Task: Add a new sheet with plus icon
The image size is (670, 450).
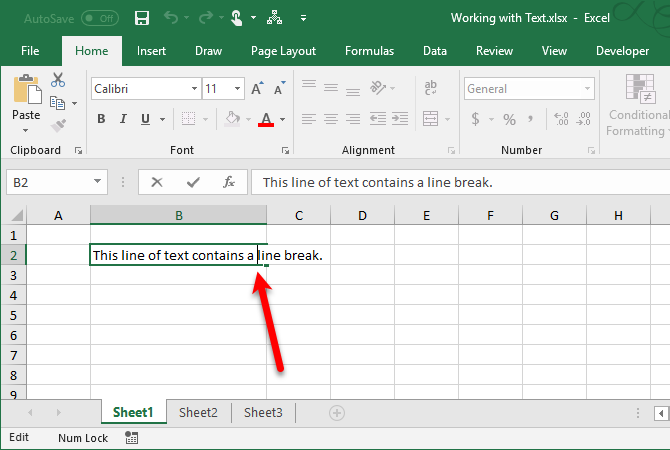Action: pyautogui.click(x=337, y=413)
